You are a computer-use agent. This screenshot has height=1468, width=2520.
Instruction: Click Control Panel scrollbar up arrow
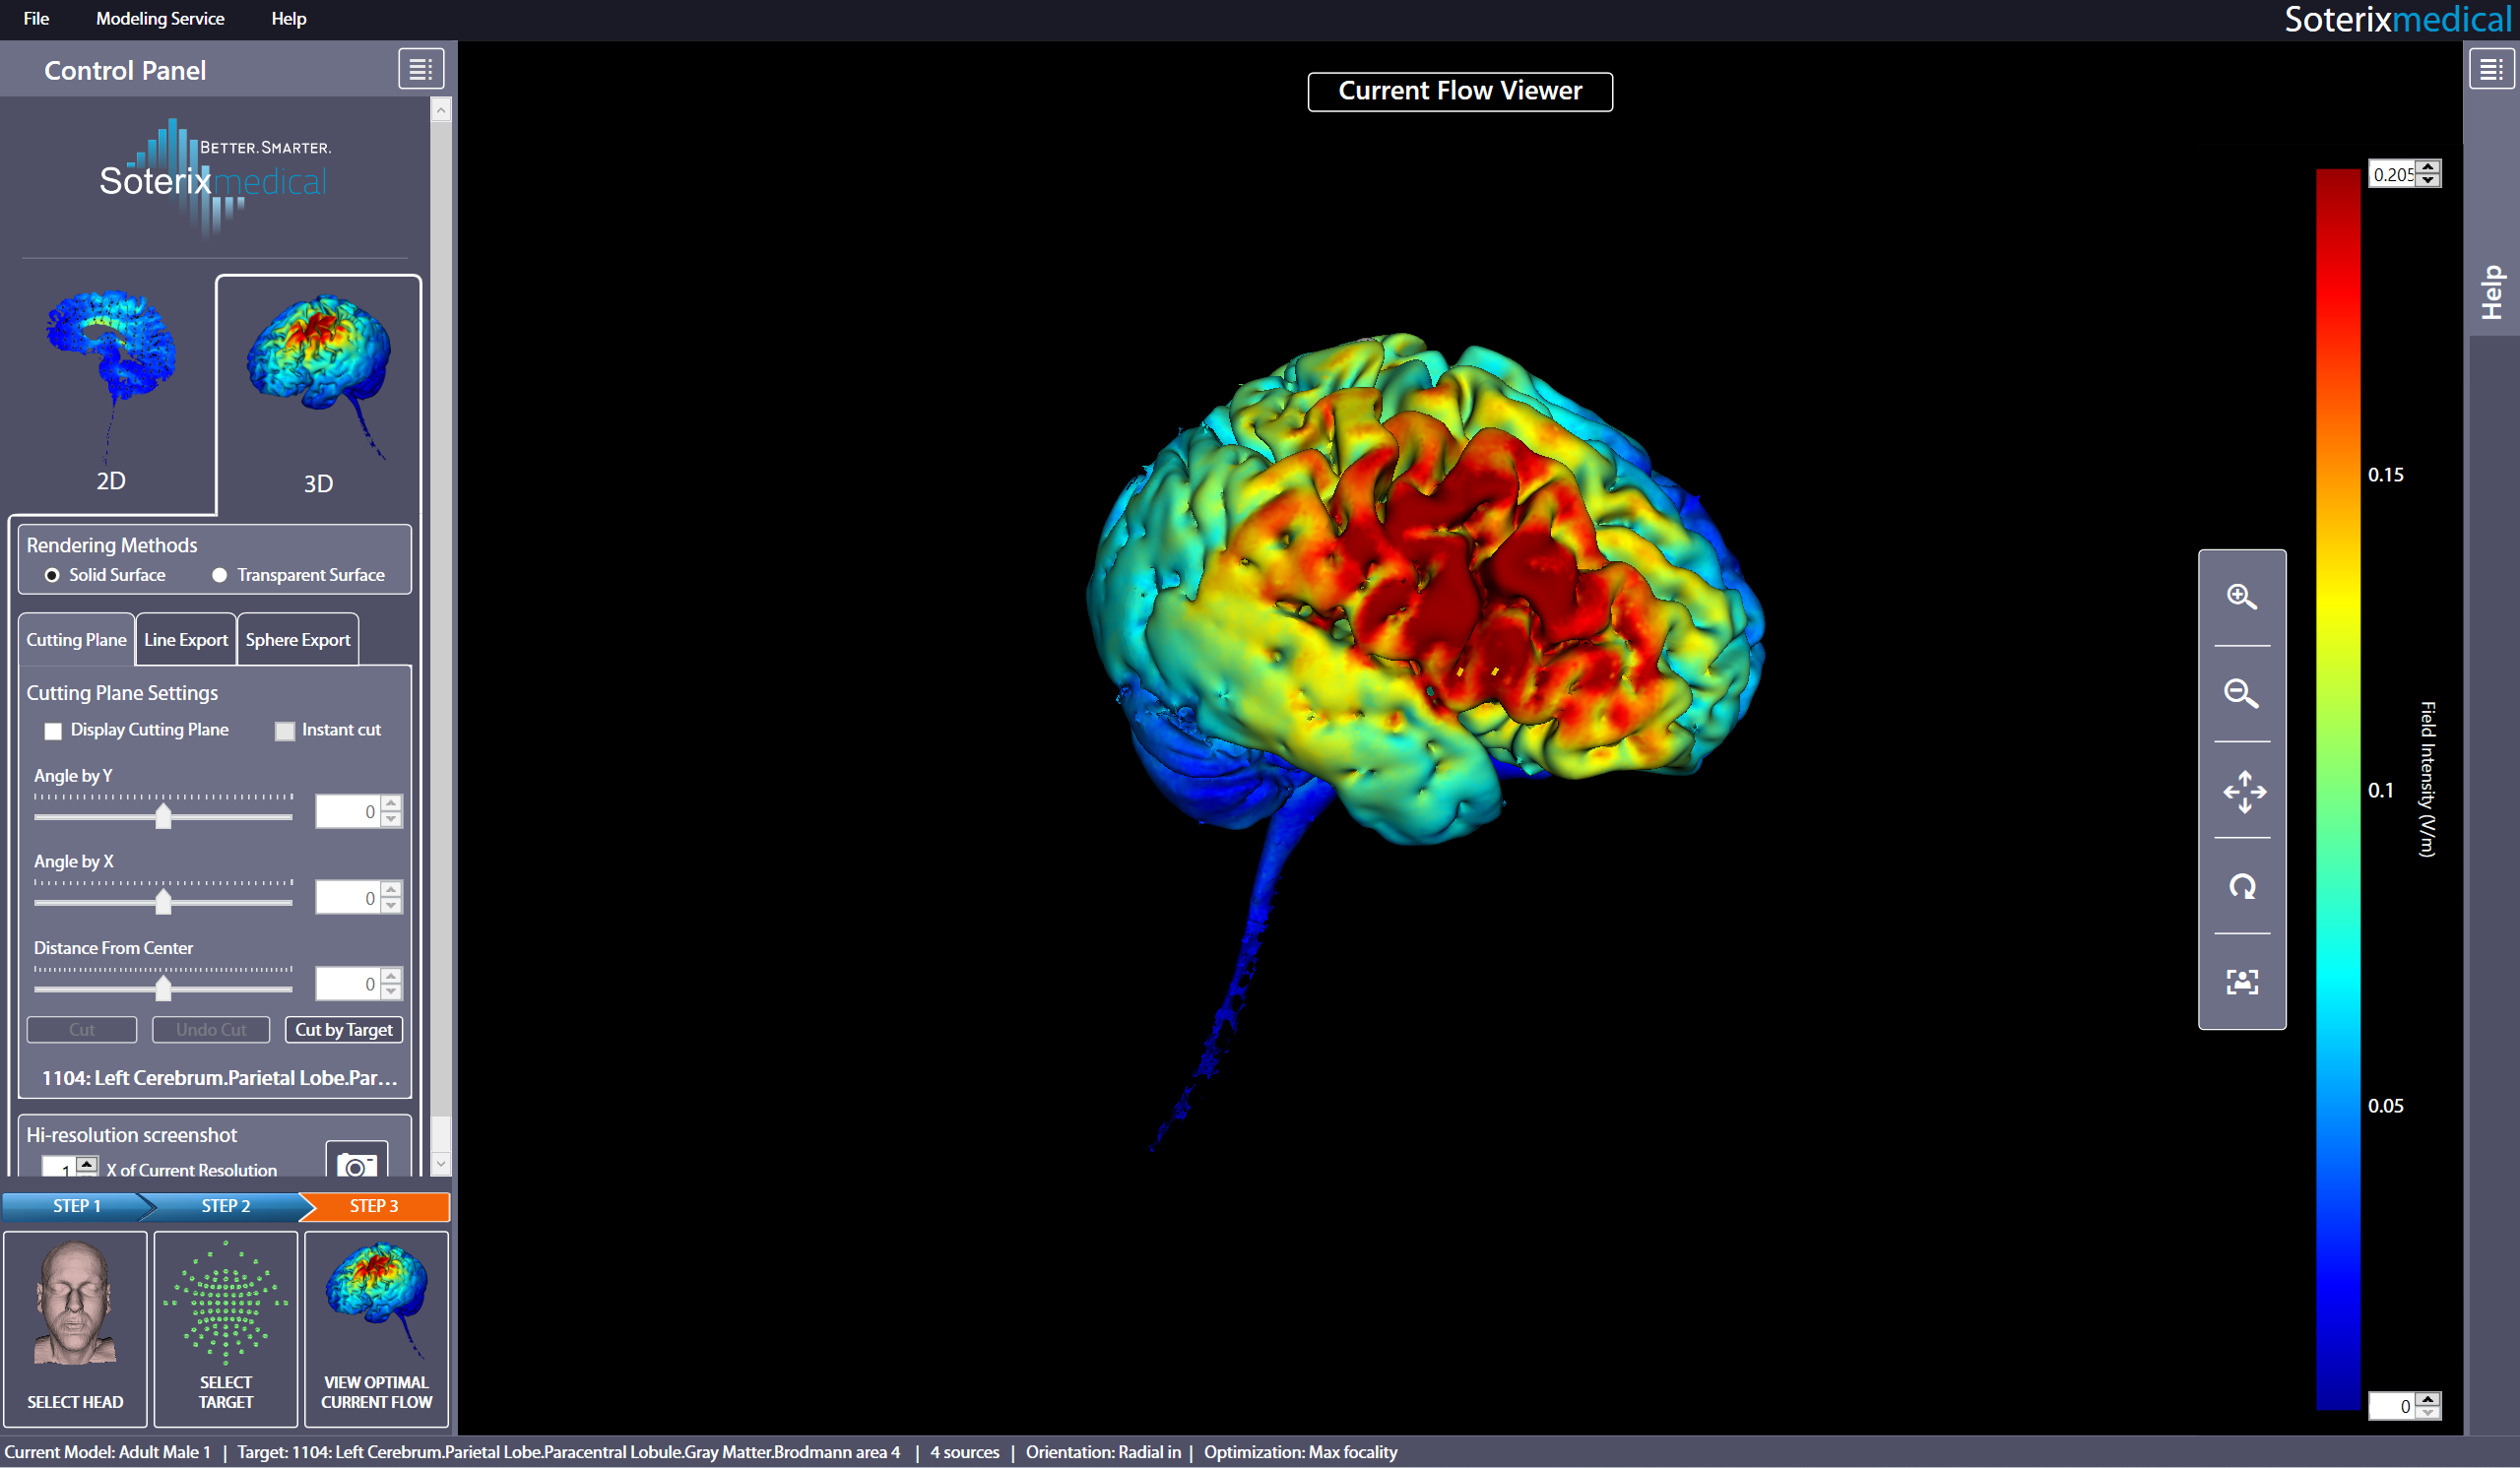click(441, 109)
